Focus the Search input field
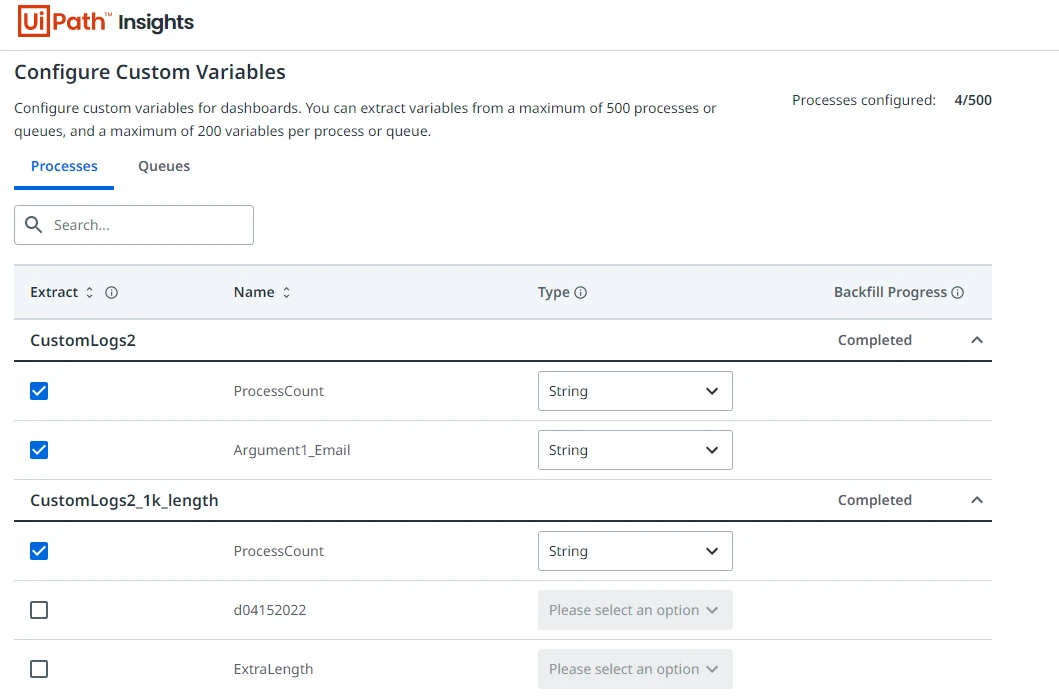Screen dimensions: 1059x697 click(134, 225)
